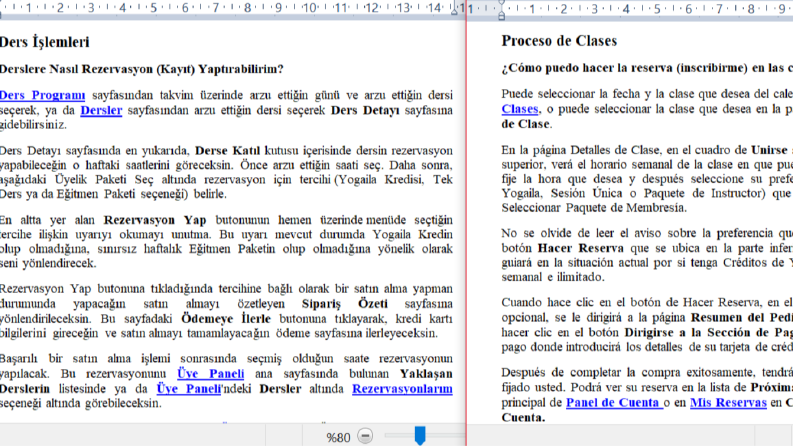Click the first line indent marker on the right ruler
Image resolution: width=793 pixels, height=446 pixels.
(501, 4)
